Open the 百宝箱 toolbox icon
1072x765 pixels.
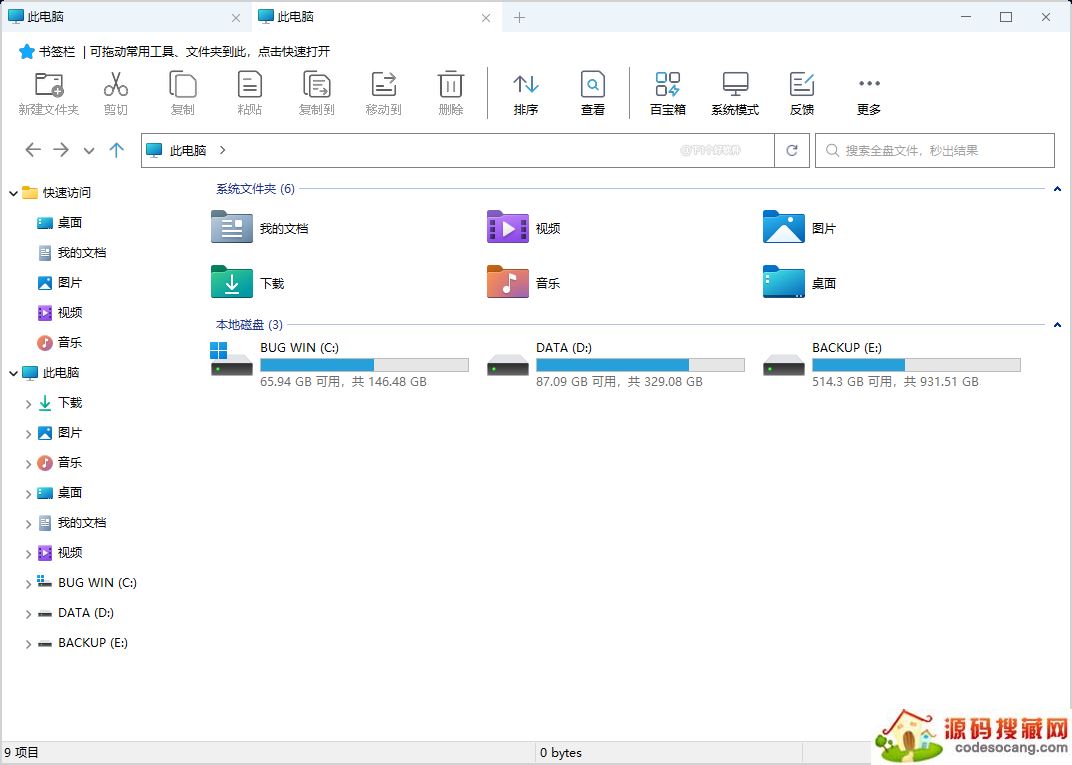click(x=667, y=85)
